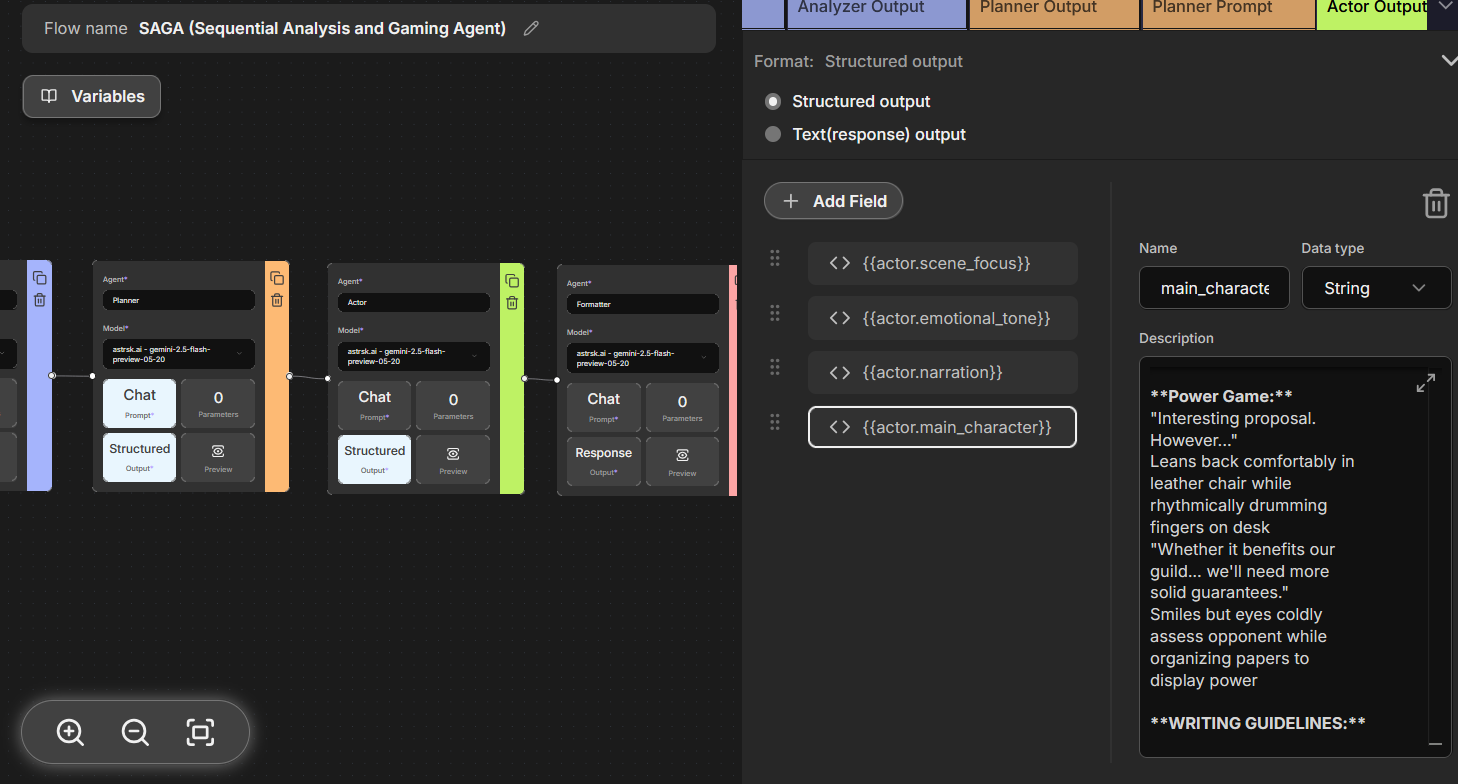Select the {{actor.emotional_tone}} field
Image resolution: width=1458 pixels, height=784 pixels.
[x=942, y=318]
